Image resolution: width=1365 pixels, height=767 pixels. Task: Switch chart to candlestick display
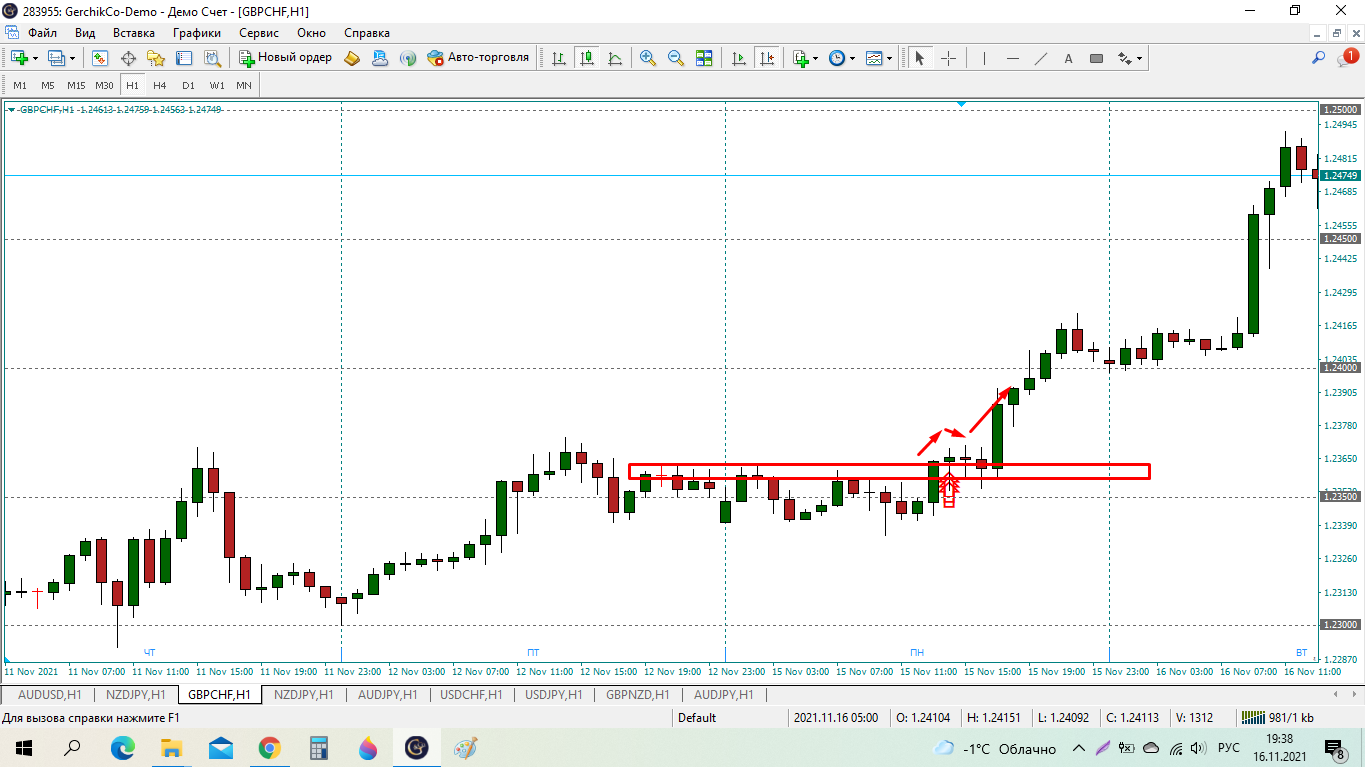tap(587, 58)
